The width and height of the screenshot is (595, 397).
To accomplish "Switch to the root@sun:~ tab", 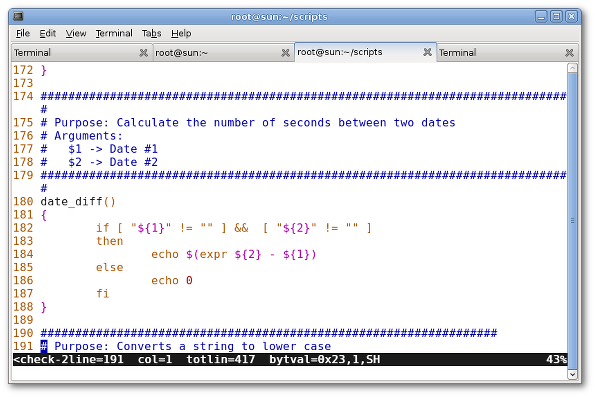I will point(224,53).
